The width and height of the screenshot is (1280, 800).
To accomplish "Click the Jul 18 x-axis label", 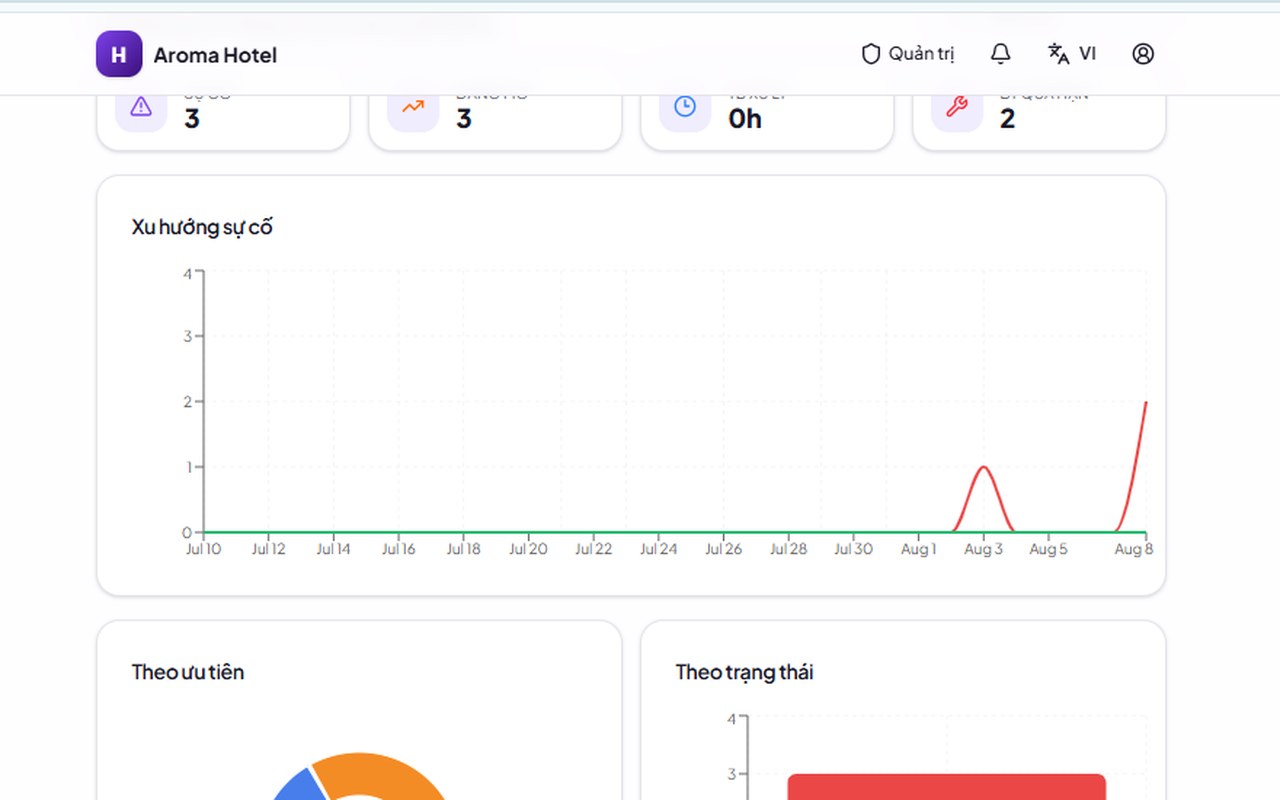I will pos(464,549).
